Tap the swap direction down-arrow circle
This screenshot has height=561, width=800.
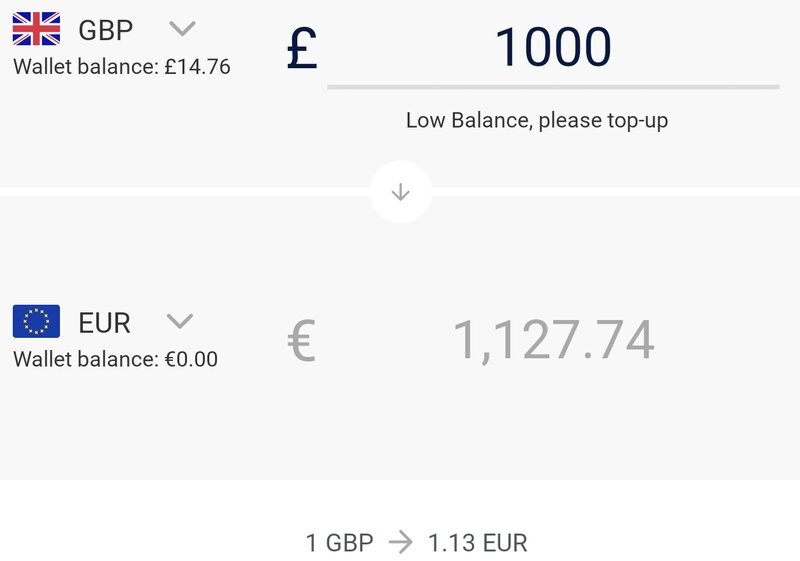[401, 192]
